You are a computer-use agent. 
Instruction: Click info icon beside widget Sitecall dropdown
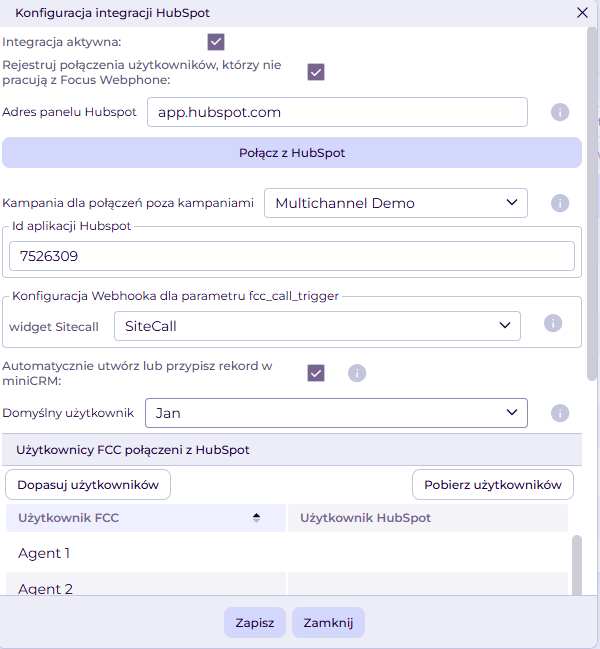click(553, 323)
